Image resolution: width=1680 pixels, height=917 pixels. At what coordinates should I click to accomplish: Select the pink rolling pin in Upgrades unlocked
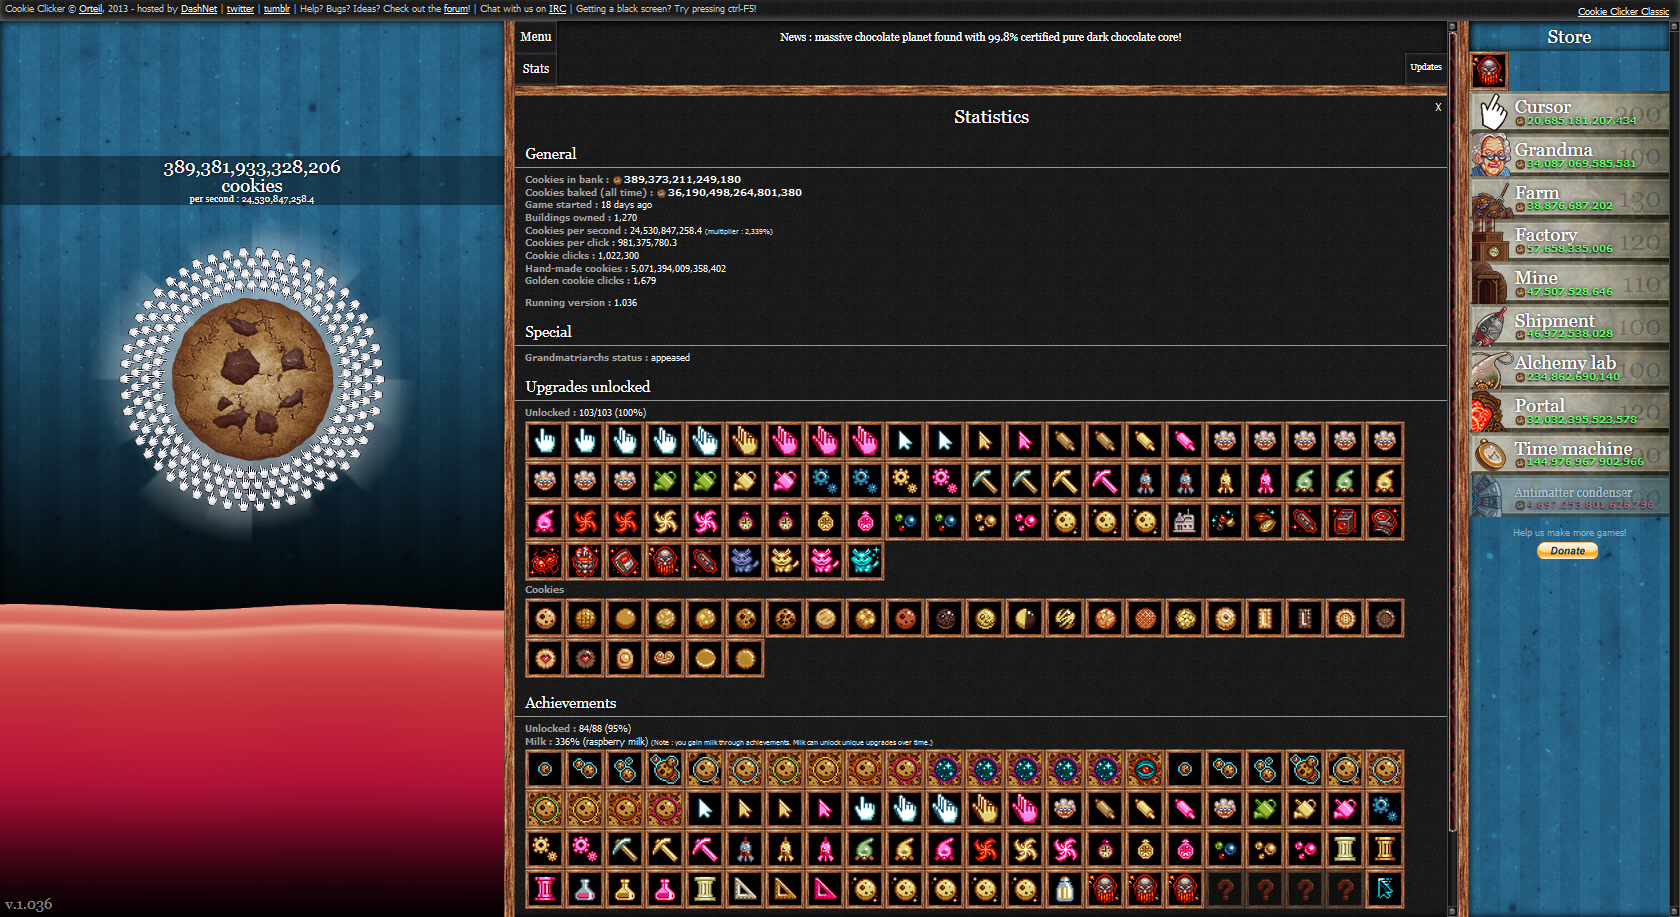click(x=1184, y=441)
